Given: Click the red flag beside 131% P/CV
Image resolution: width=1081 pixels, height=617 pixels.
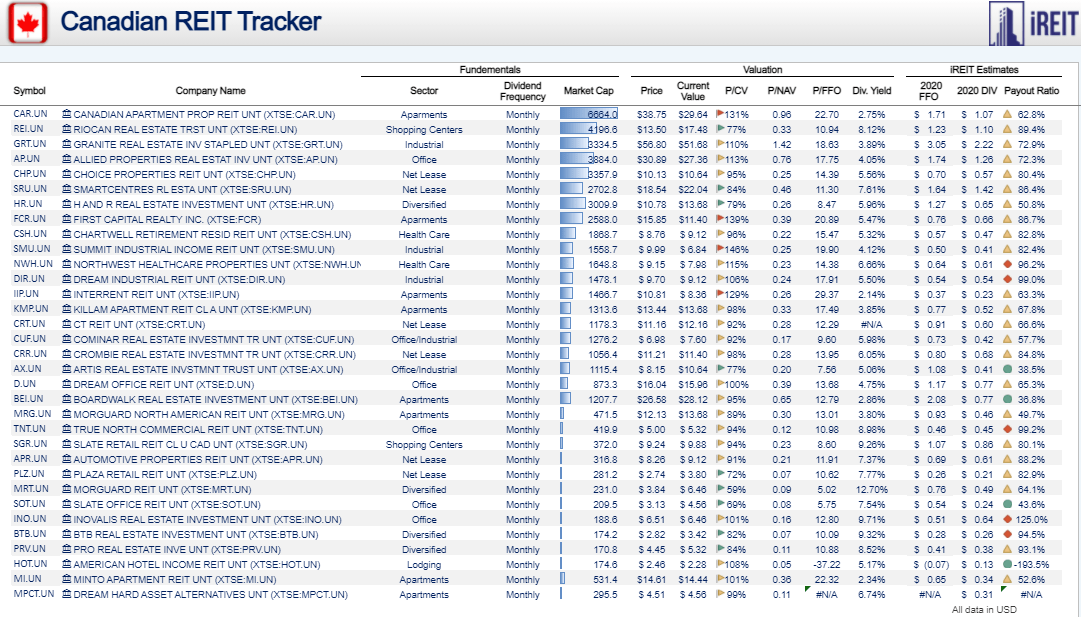Looking at the screenshot, I should (x=720, y=114).
